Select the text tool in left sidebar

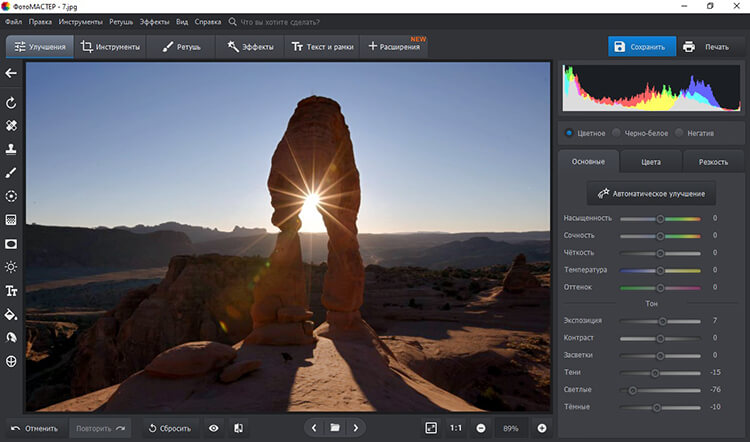[11, 291]
